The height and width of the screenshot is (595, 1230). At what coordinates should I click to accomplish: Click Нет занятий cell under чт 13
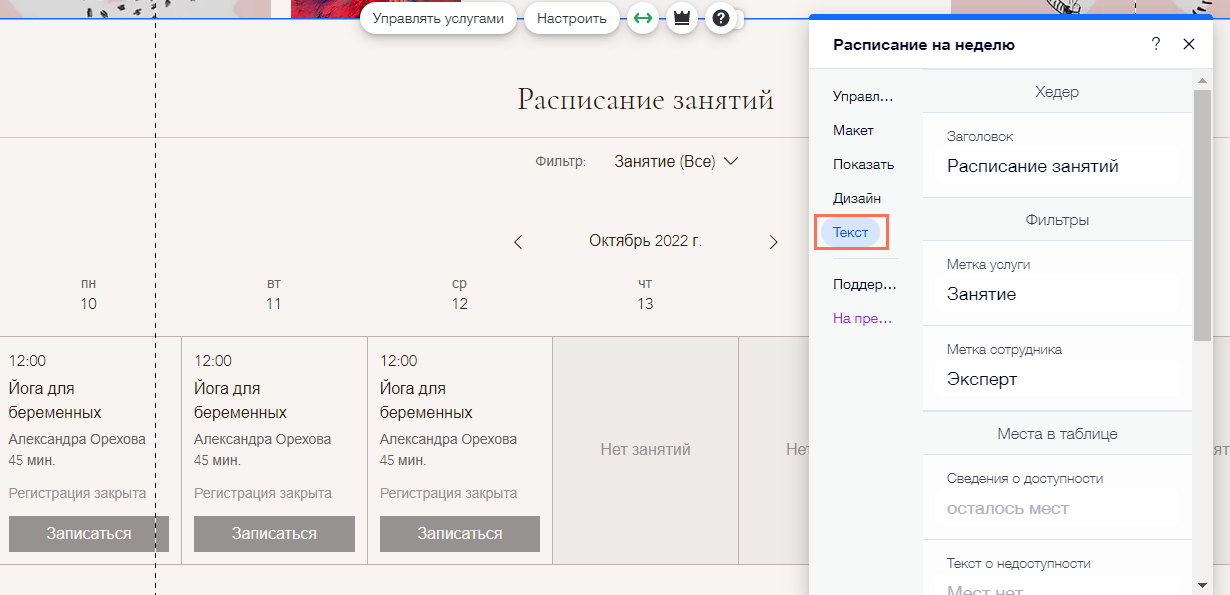tap(646, 450)
